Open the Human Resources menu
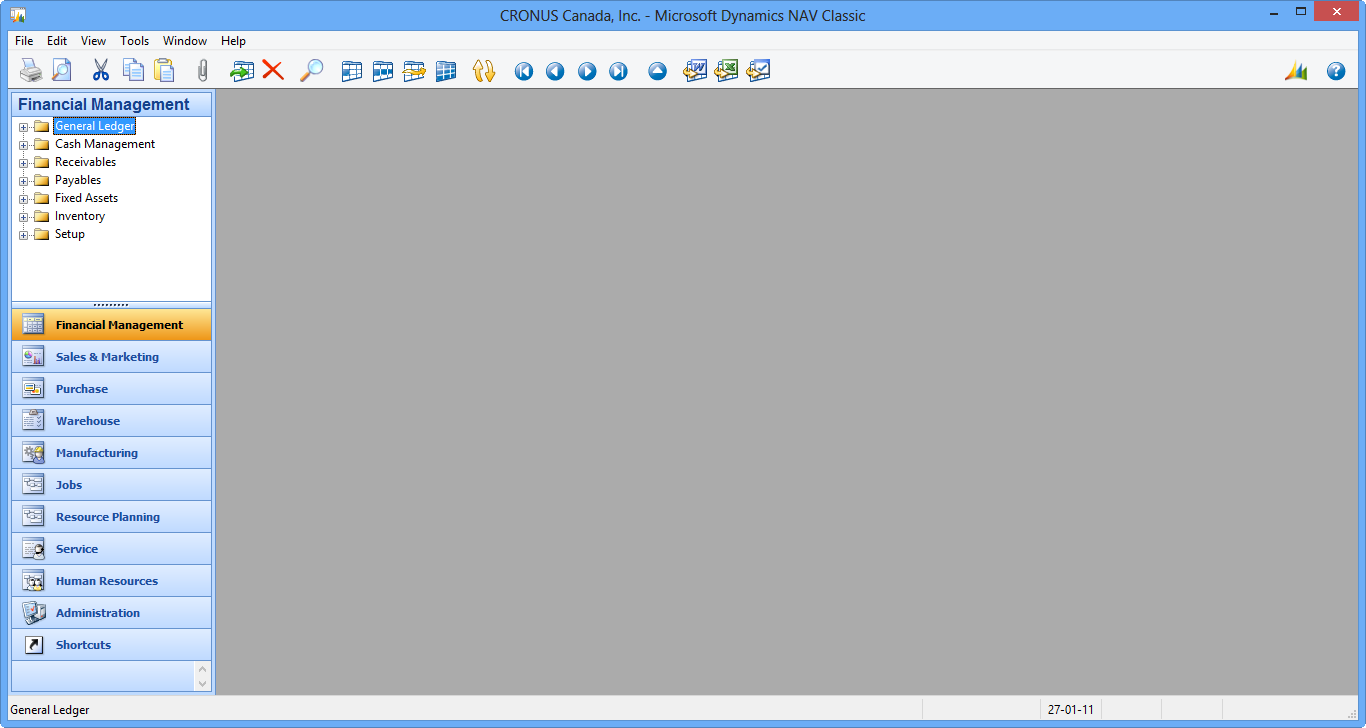This screenshot has height=728, width=1366. point(112,581)
